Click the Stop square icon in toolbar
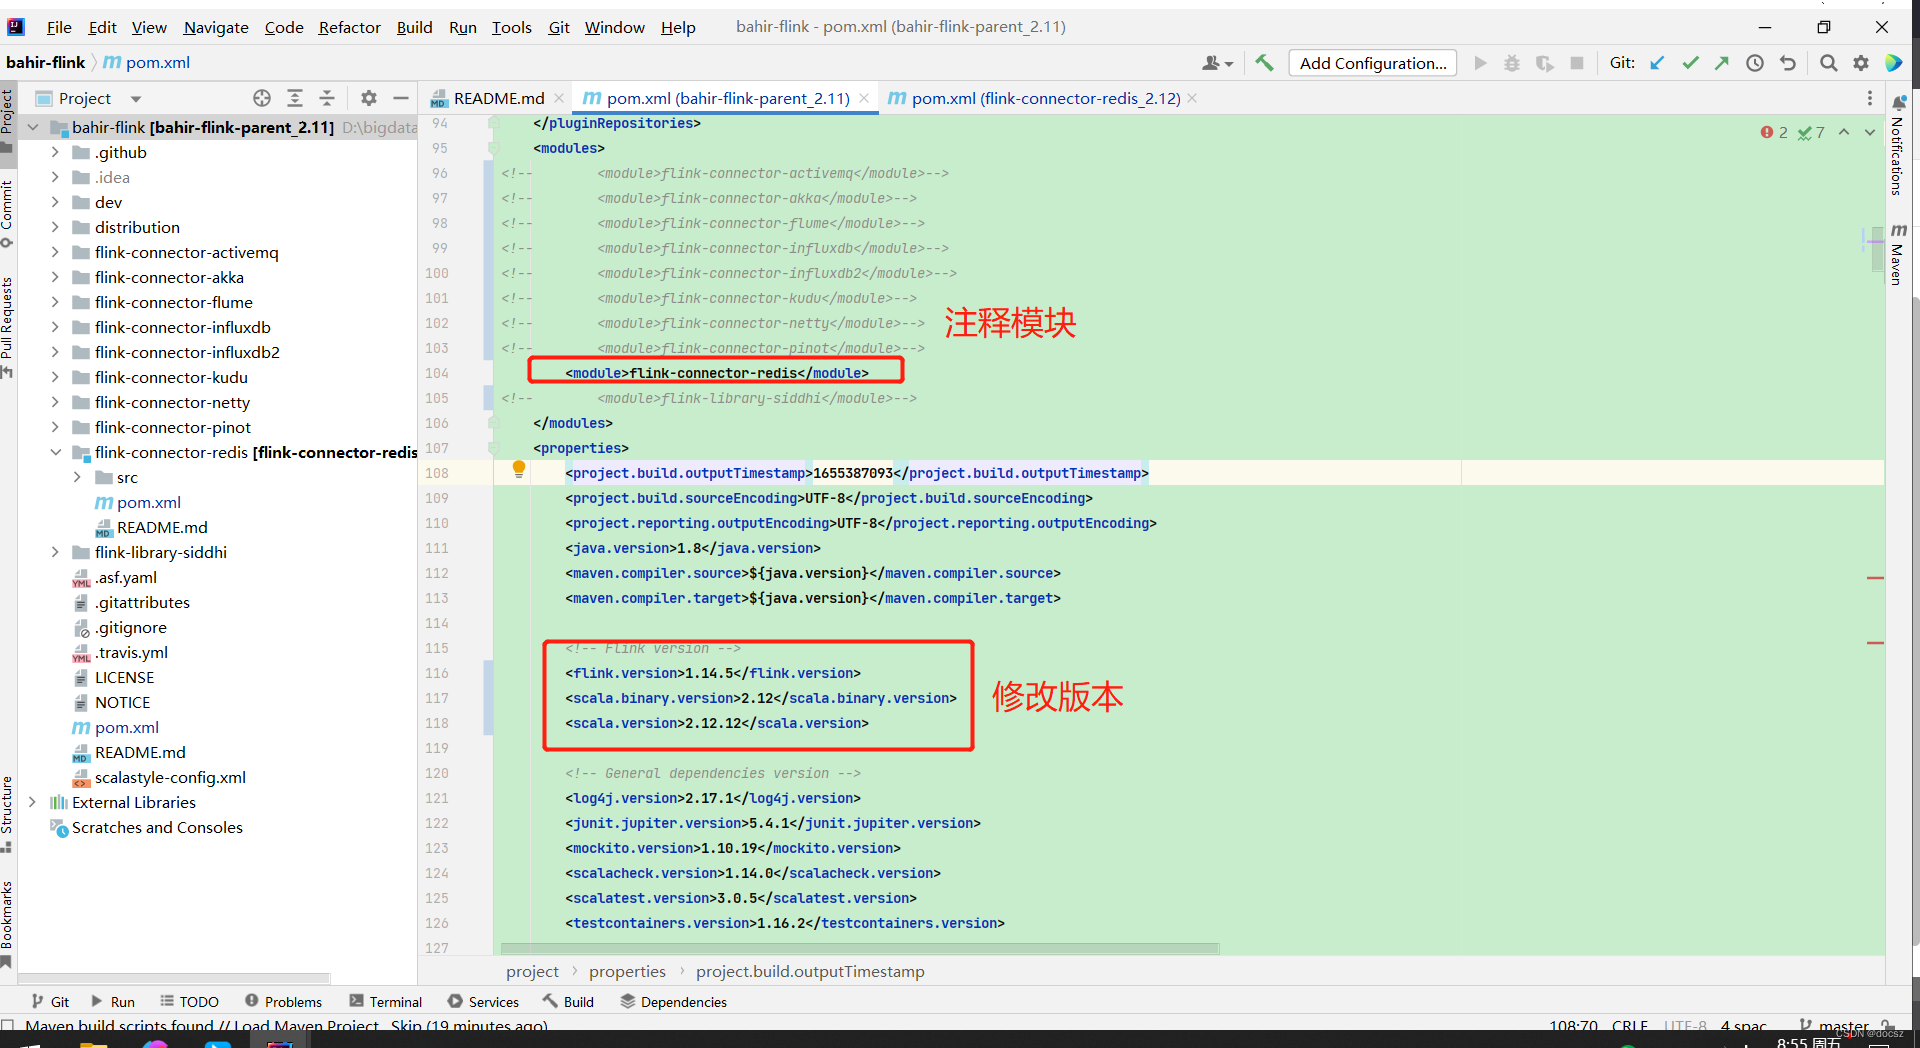This screenshot has width=1920, height=1048. point(1577,63)
